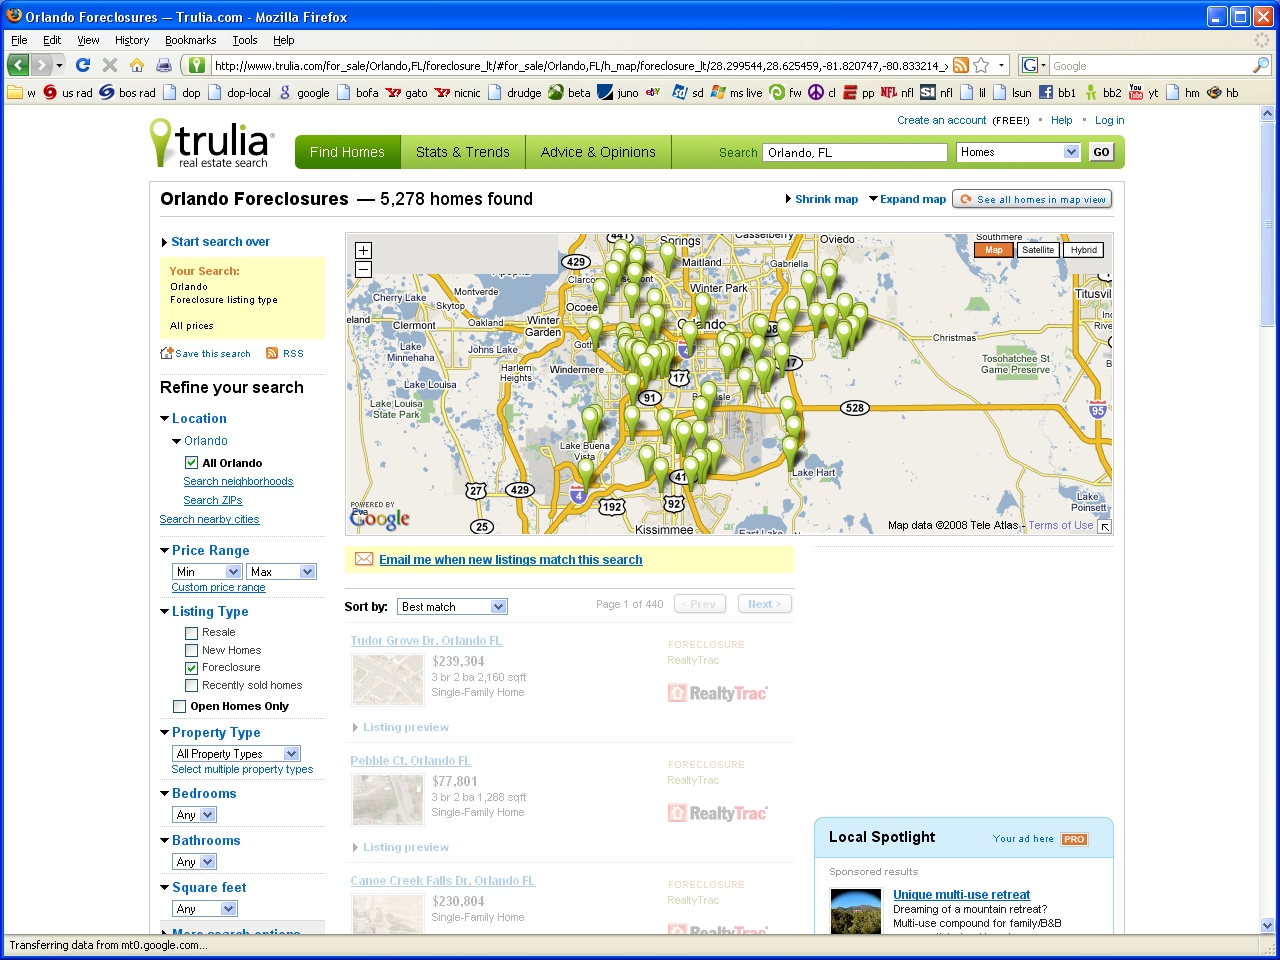Open the 'pp' bookmark

point(859,93)
